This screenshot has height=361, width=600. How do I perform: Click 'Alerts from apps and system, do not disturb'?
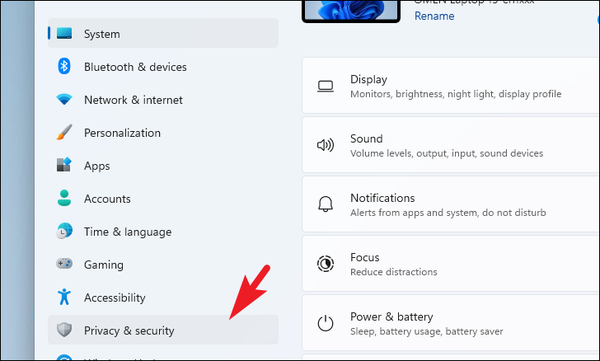tap(448, 212)
